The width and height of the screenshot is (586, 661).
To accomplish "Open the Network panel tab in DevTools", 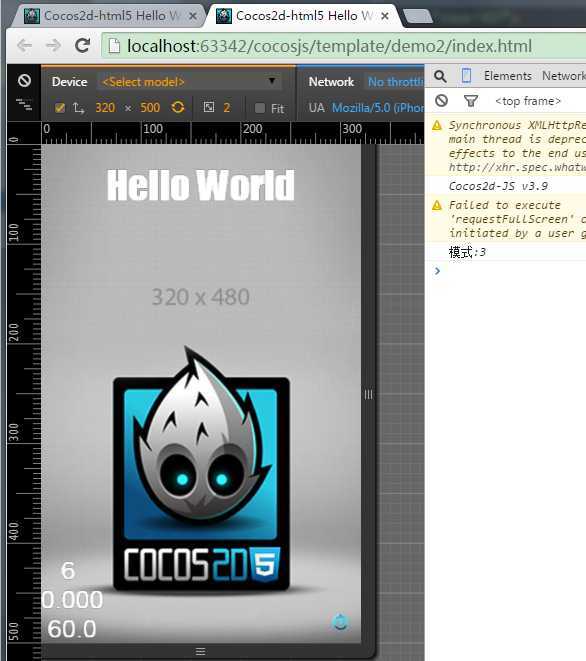I will [x=564, y=76].
